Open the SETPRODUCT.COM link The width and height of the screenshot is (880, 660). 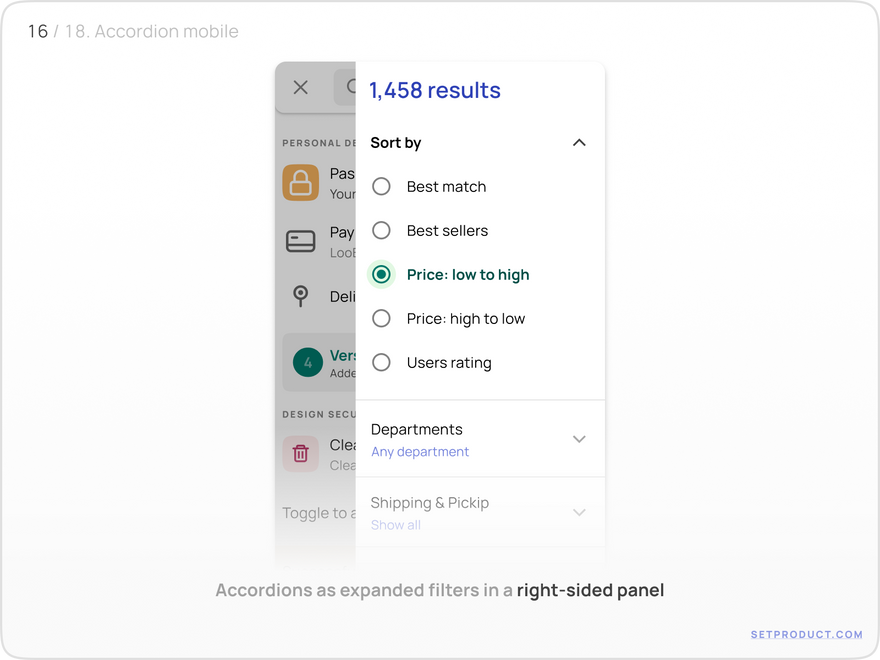[806, 635]
